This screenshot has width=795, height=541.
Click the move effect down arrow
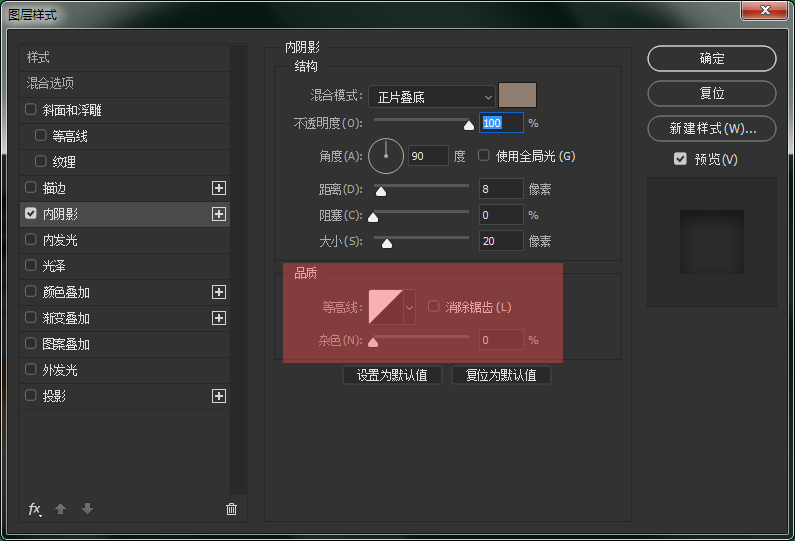click(87, 509)
